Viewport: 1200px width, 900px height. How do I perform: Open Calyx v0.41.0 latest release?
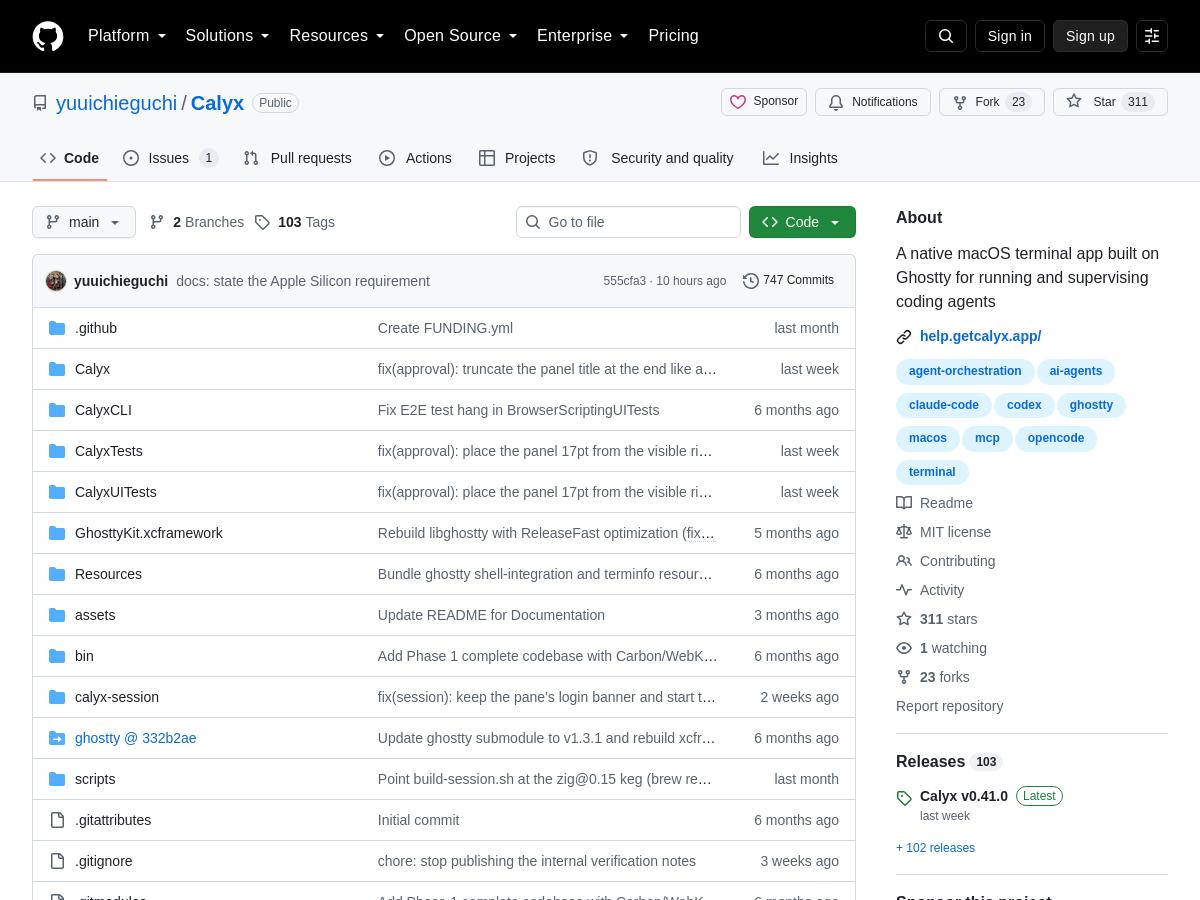(964, 796)
